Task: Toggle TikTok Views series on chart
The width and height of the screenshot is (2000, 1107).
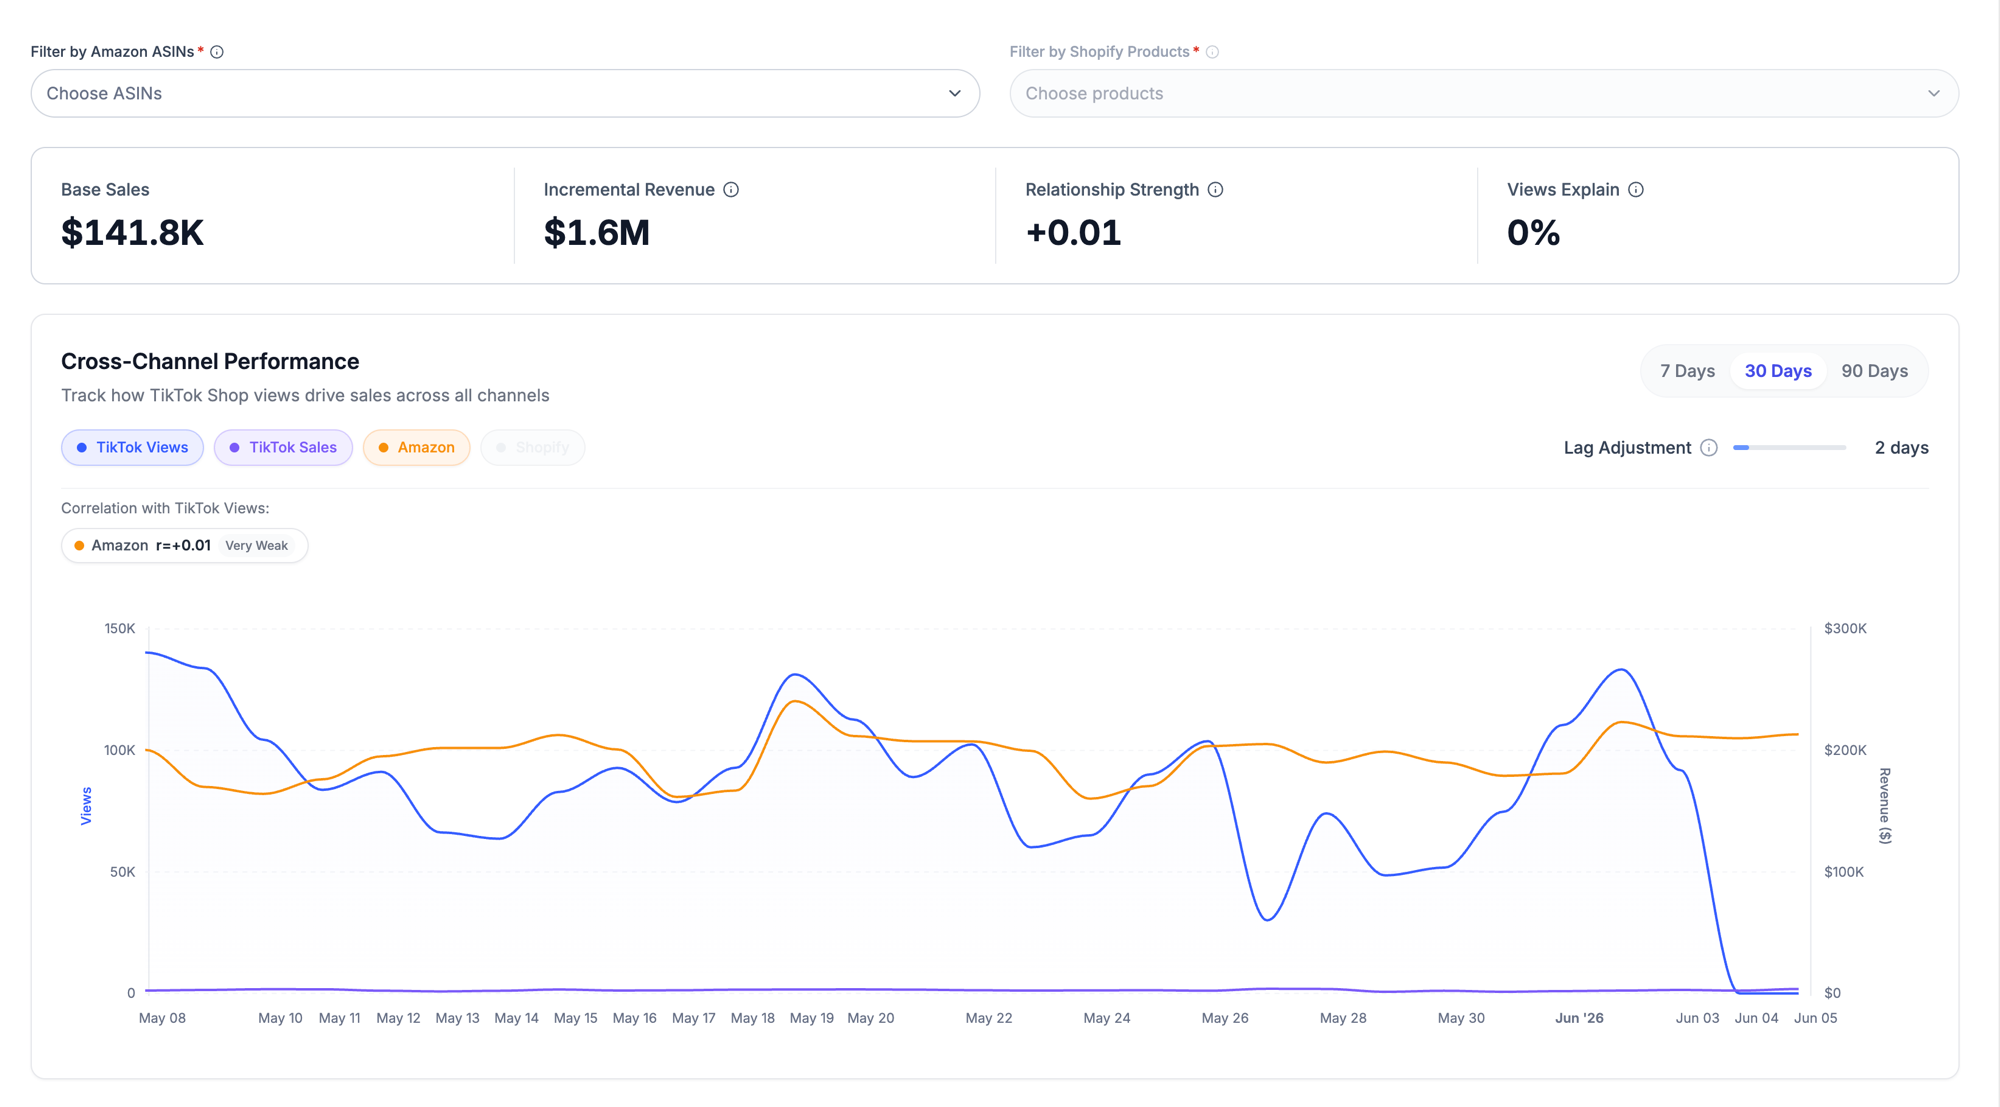Action: point(132,447)
